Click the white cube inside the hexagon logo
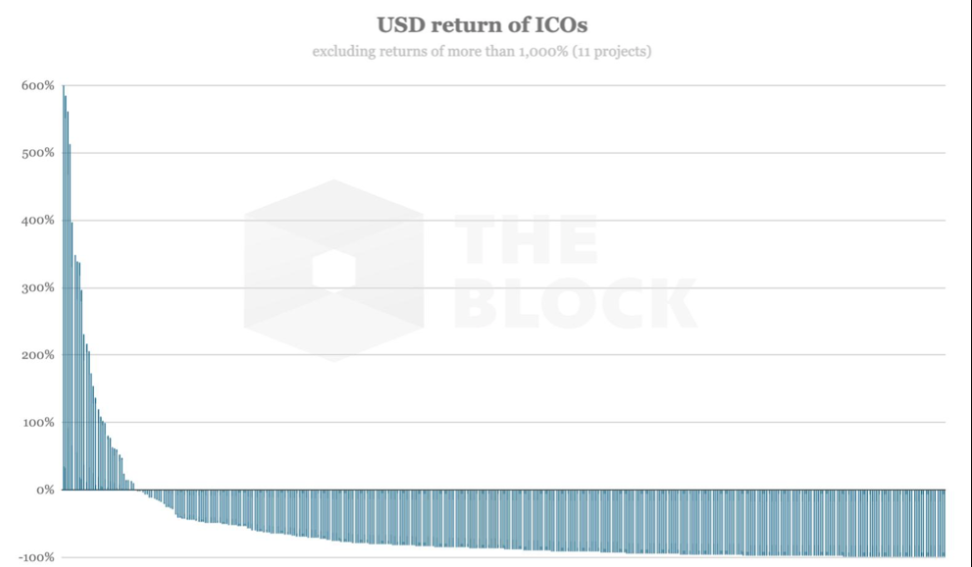 coord(333,271)
